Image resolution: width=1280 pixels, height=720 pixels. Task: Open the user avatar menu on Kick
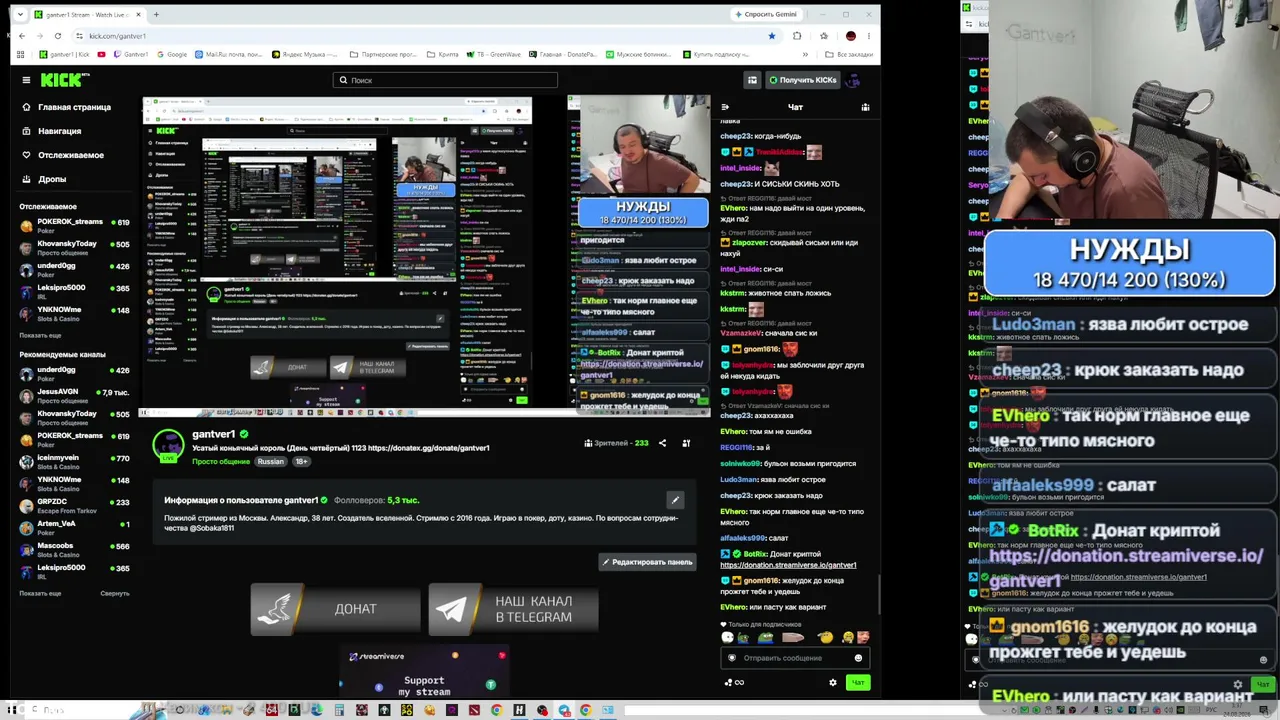pyautogui.click(x=854, y=80)
